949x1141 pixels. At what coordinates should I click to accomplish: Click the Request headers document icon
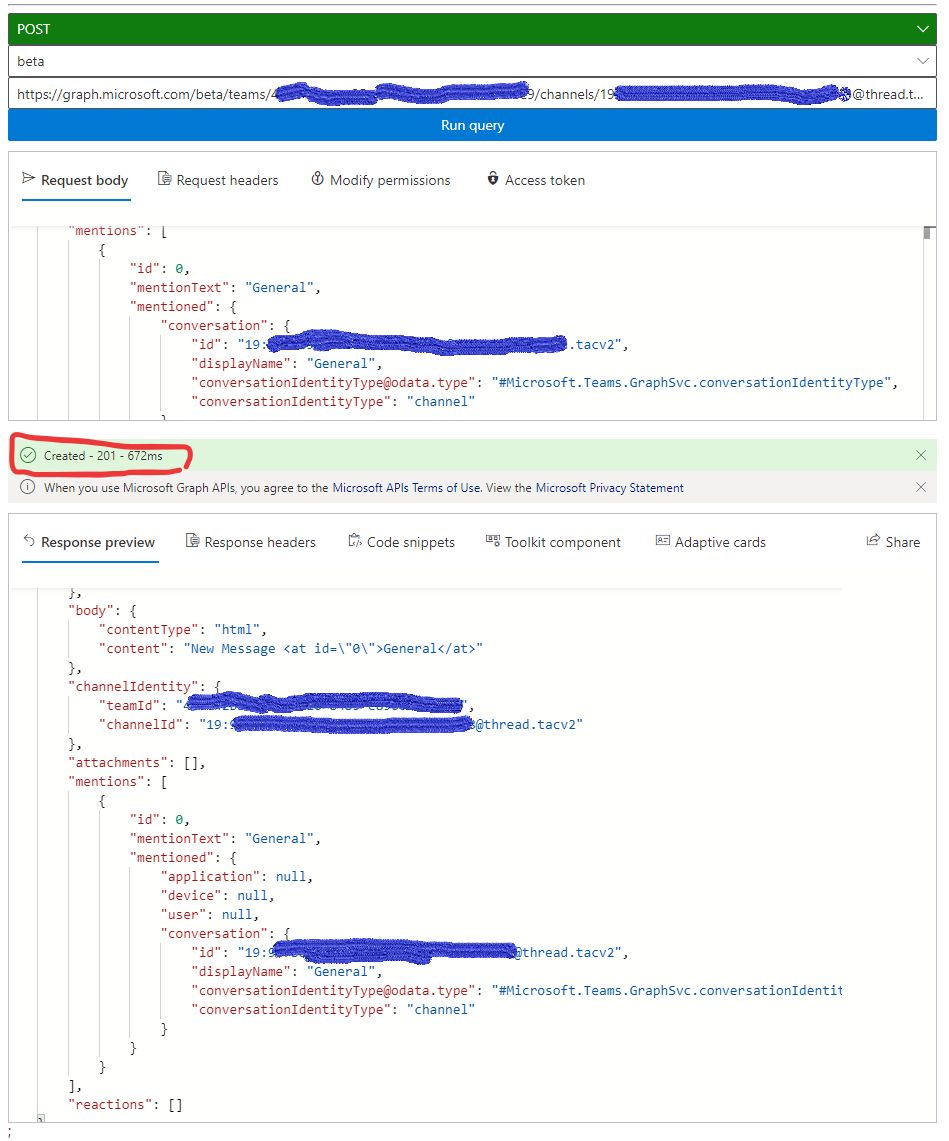tap(164, 179)
